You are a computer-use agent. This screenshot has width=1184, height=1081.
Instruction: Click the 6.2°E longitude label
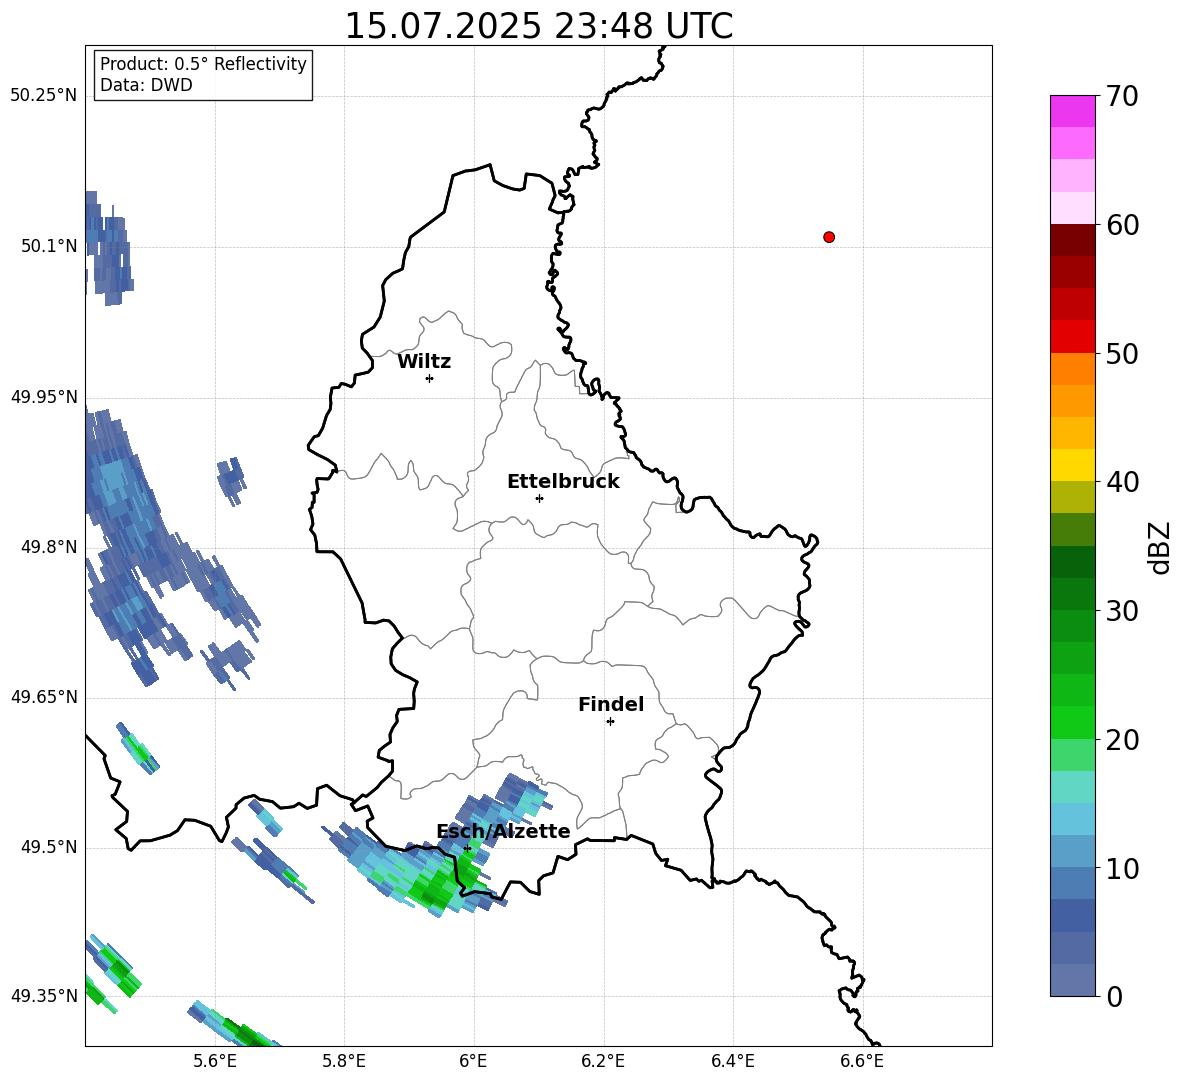(x=603, y=1061)
